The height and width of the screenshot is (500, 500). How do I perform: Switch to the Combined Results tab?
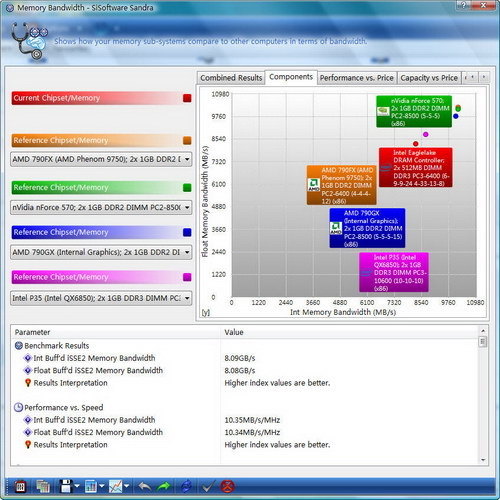[x=231, y=78]
